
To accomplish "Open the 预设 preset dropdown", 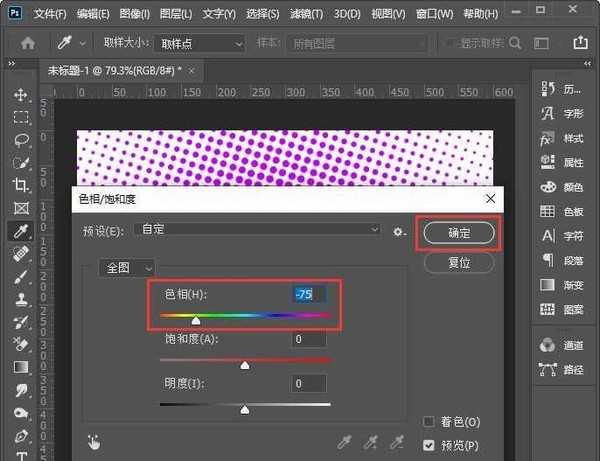I will point(260,230).
